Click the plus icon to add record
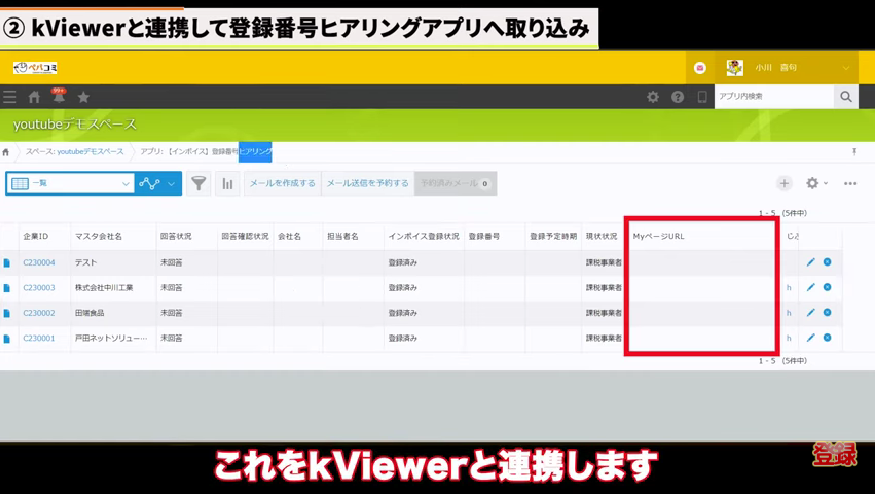The height and width of the screenshot is (497, 875). coord(784,183)
